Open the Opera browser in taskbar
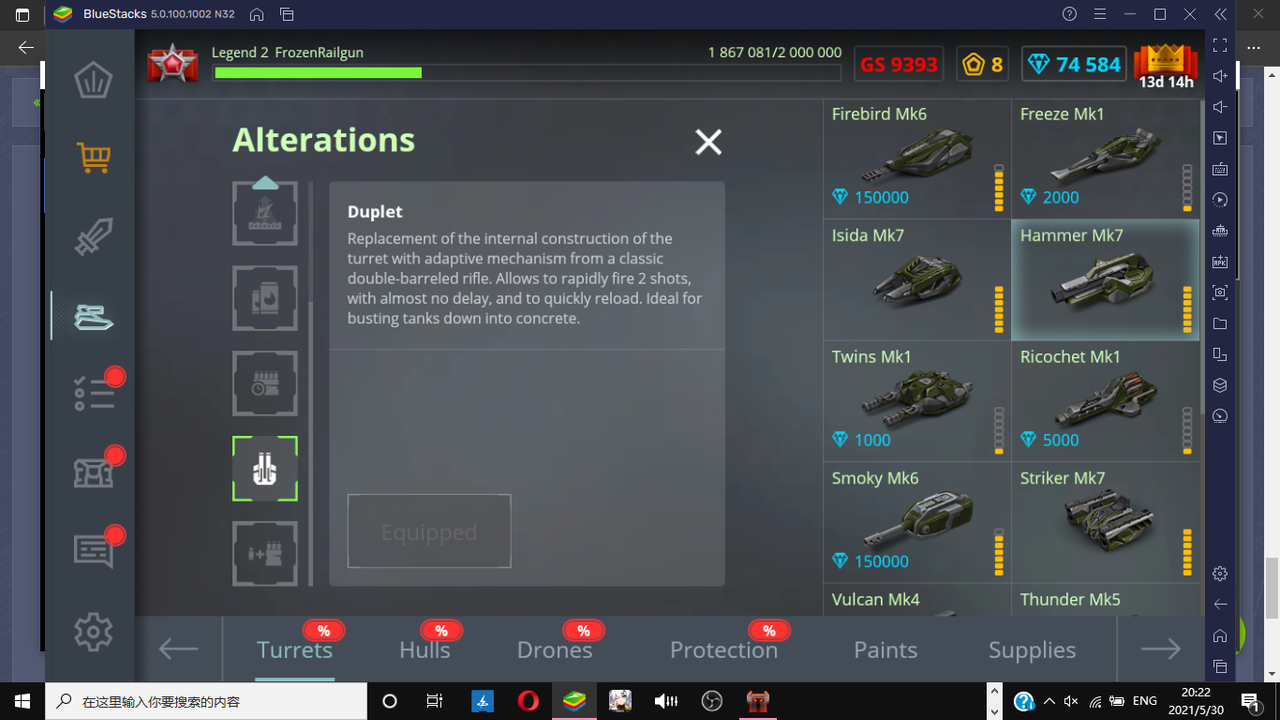1280x720 pixels. (528, 701)
